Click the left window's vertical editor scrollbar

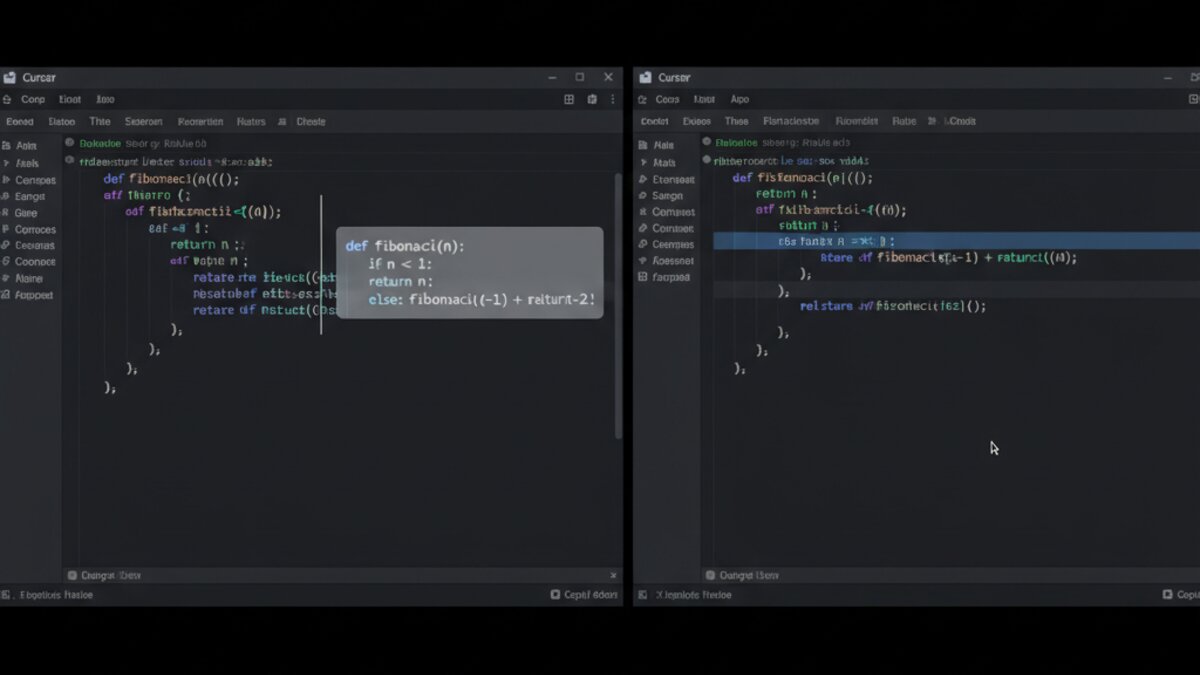click(618, 305)
